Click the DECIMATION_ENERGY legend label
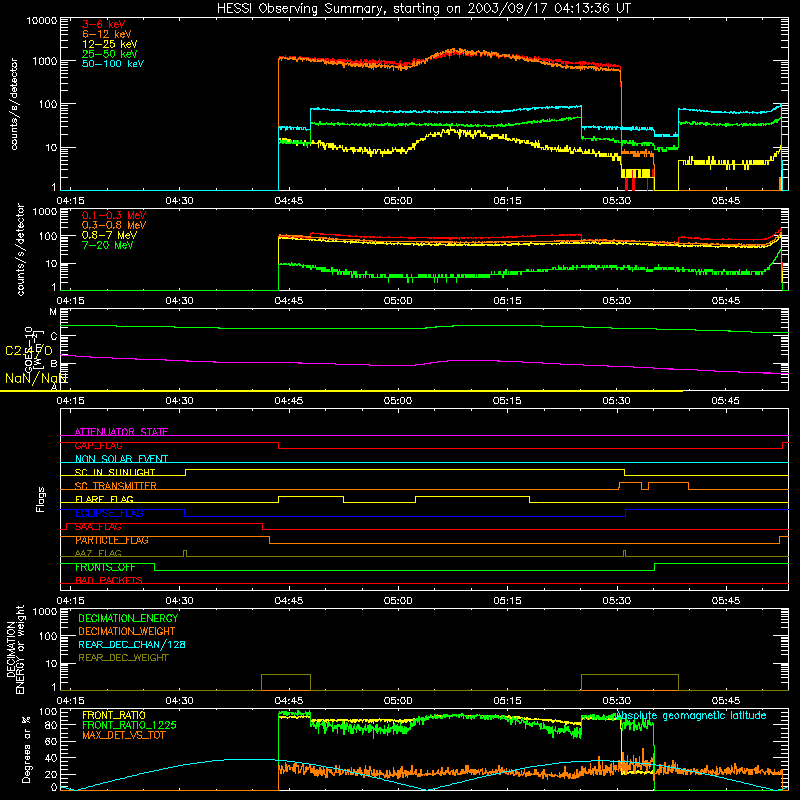Image resolution: width=800 pixels, height=800 pixels. pos(128,618)
